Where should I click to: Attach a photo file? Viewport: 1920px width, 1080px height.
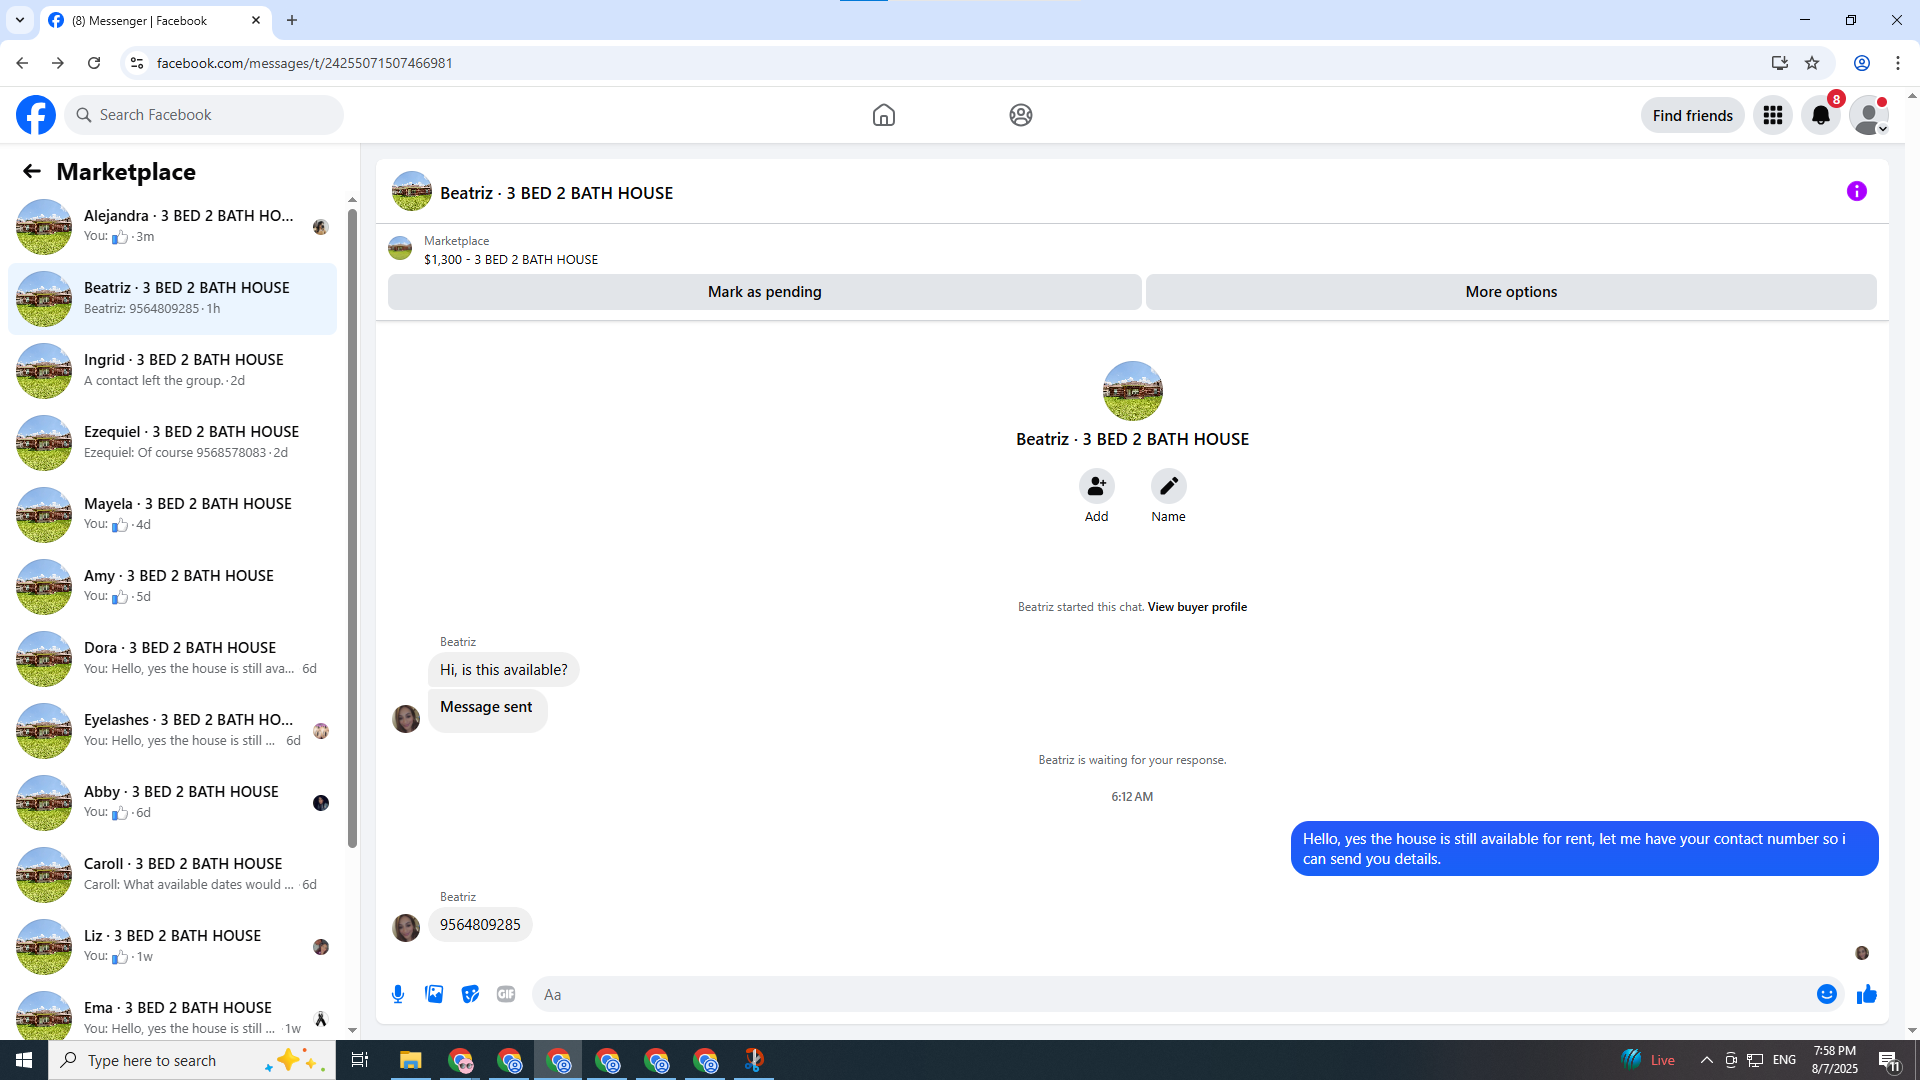(x=434, y=994)
